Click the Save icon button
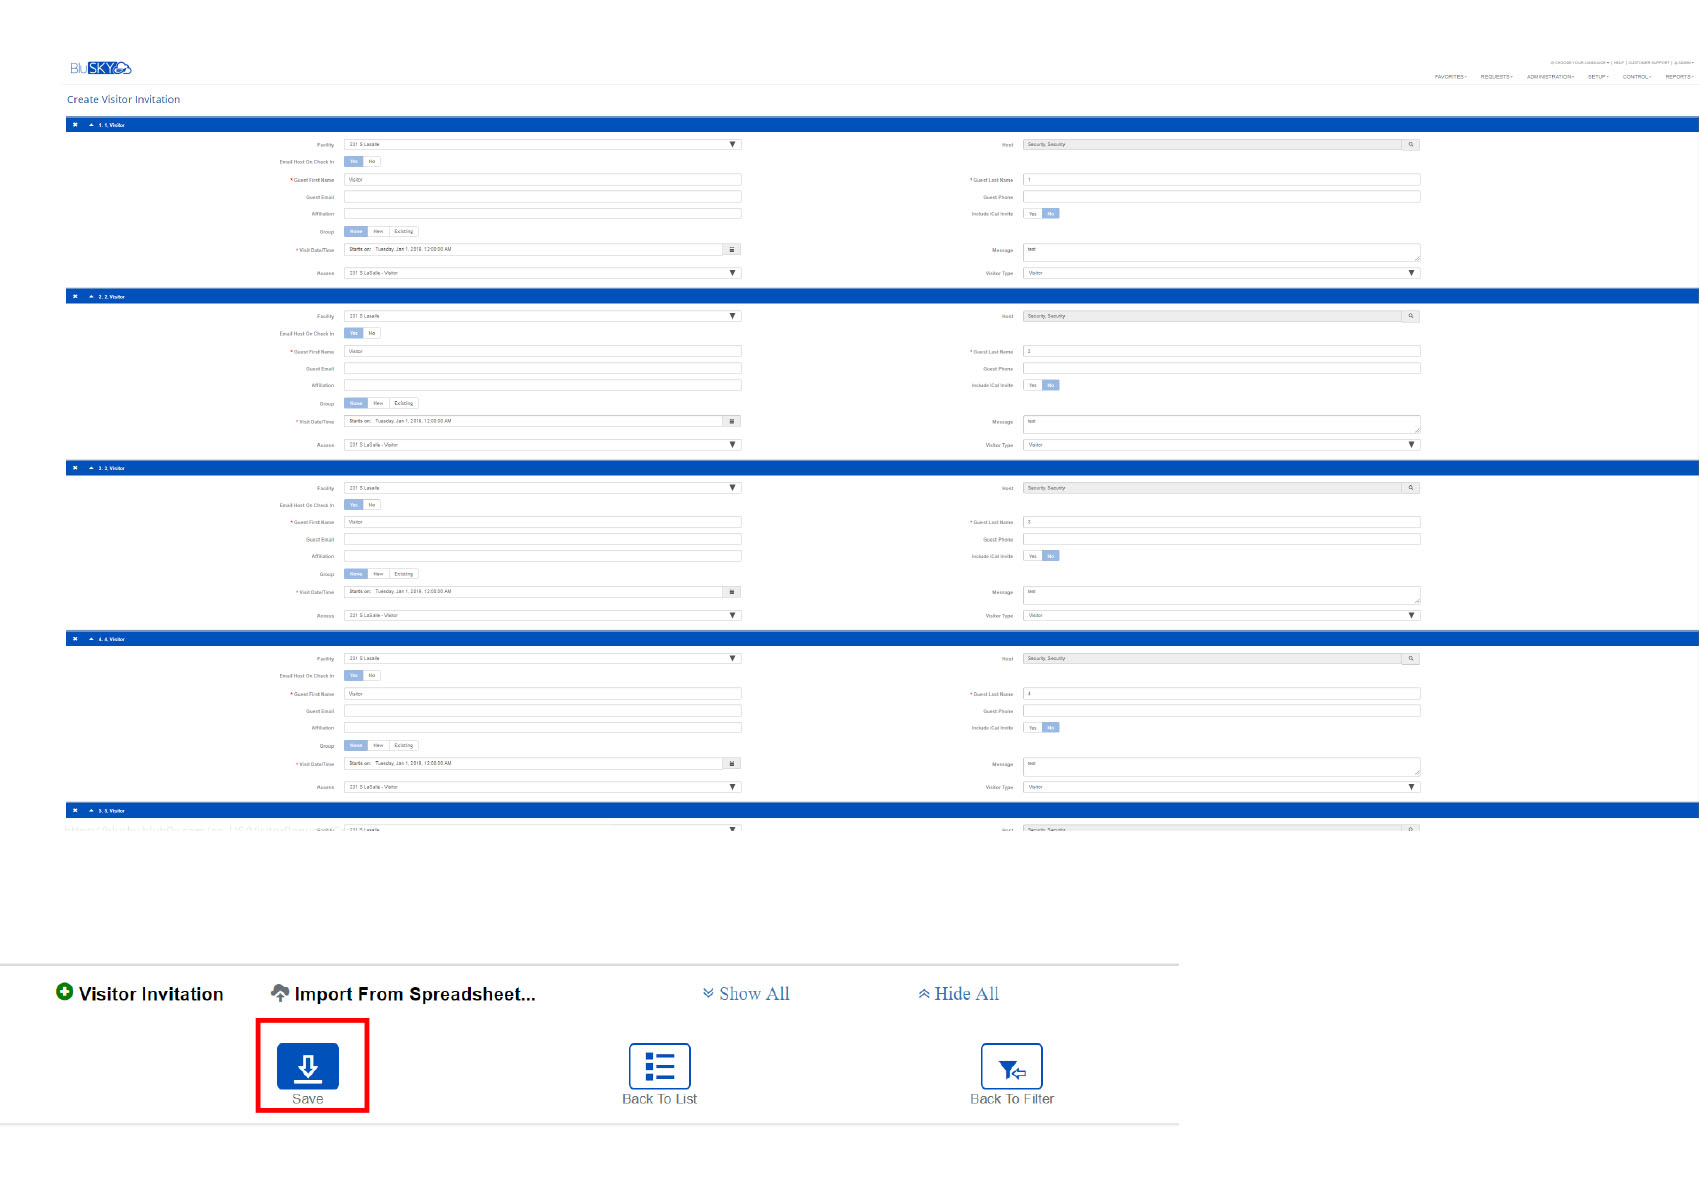This screenshot has width=1700, height=1184. (307, 1066)
